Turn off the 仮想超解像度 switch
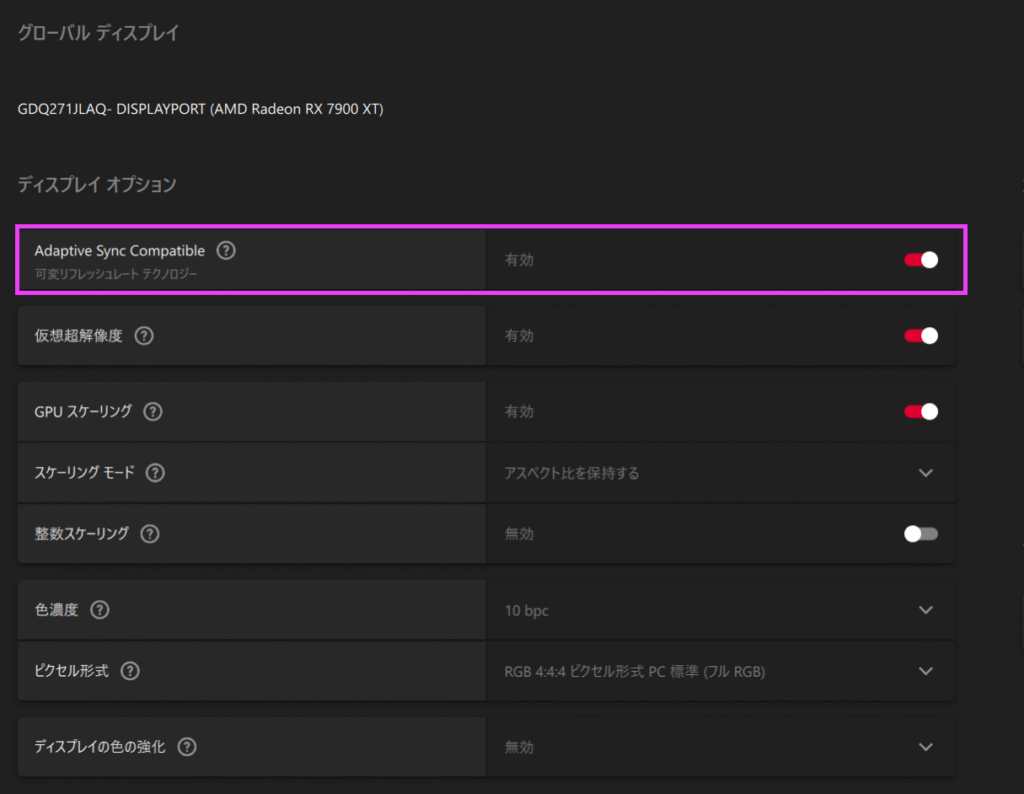Screen dimensions: 1024x794 (x=920, y=336)
